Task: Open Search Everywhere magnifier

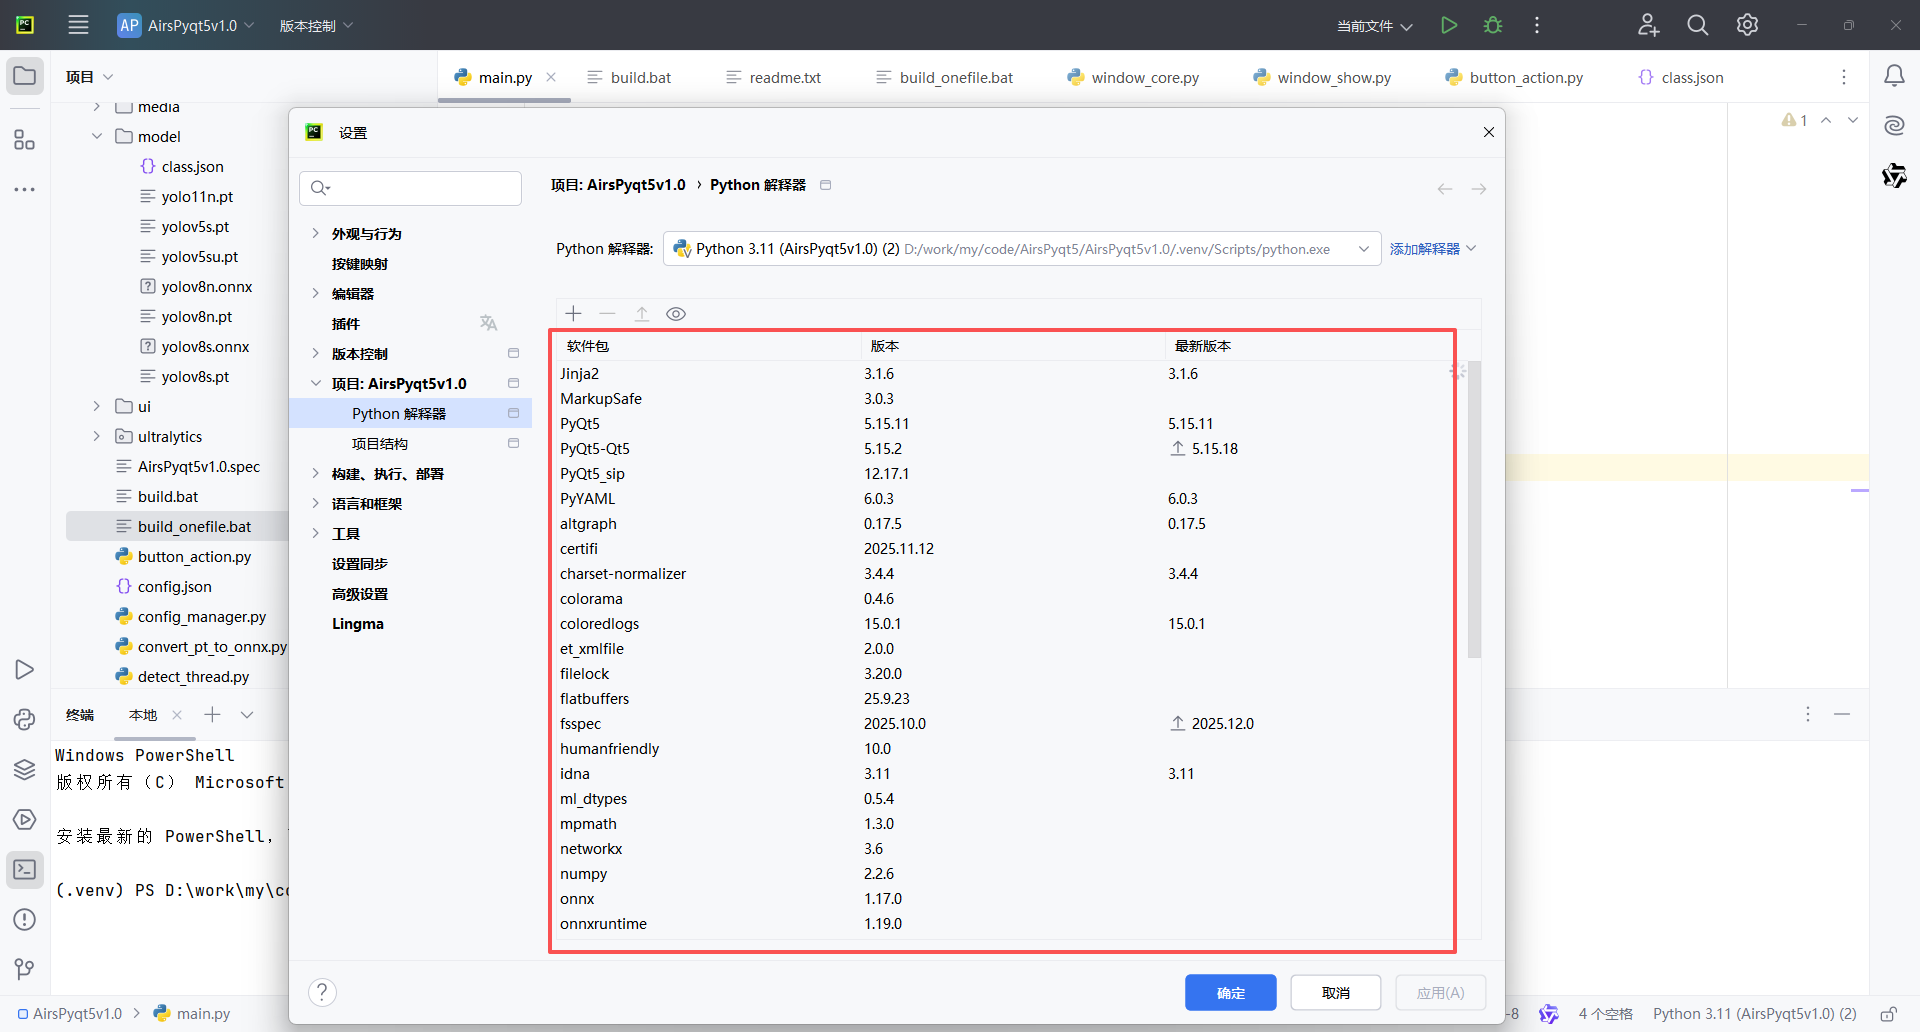Action: pyautogui.click(x=1698, y=25)
